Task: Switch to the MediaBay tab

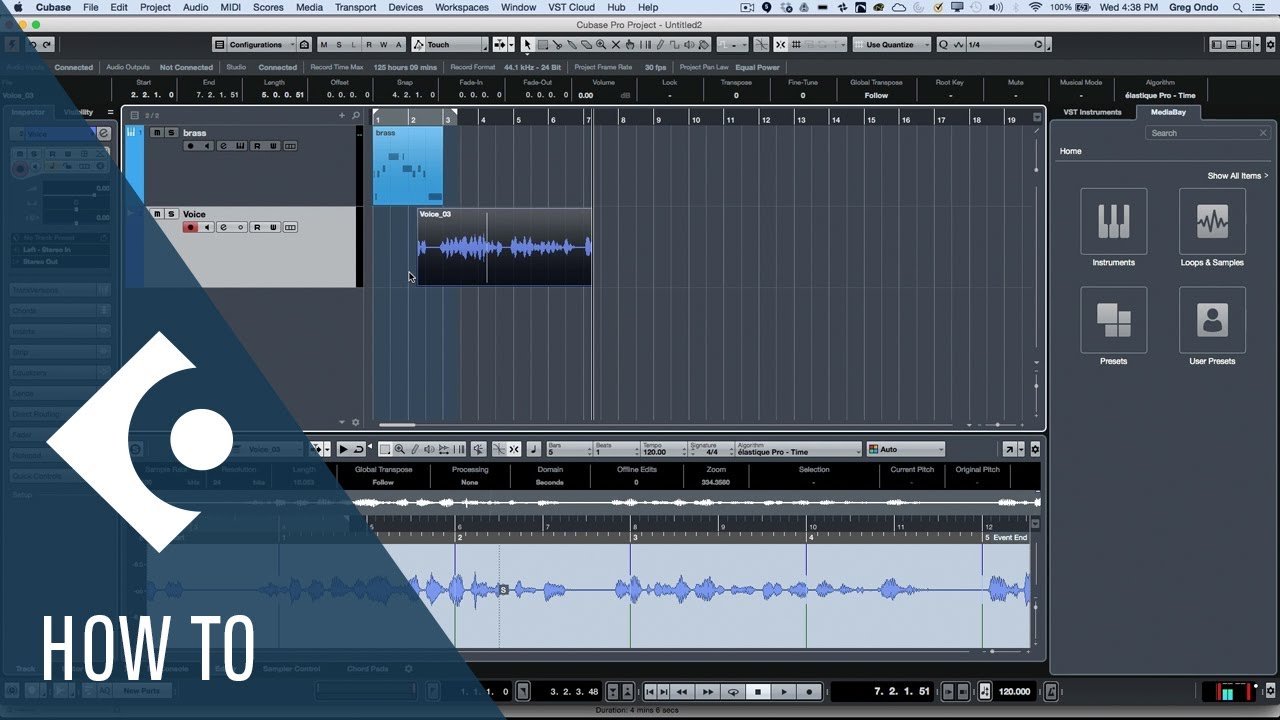Action: coord(1167,112)
